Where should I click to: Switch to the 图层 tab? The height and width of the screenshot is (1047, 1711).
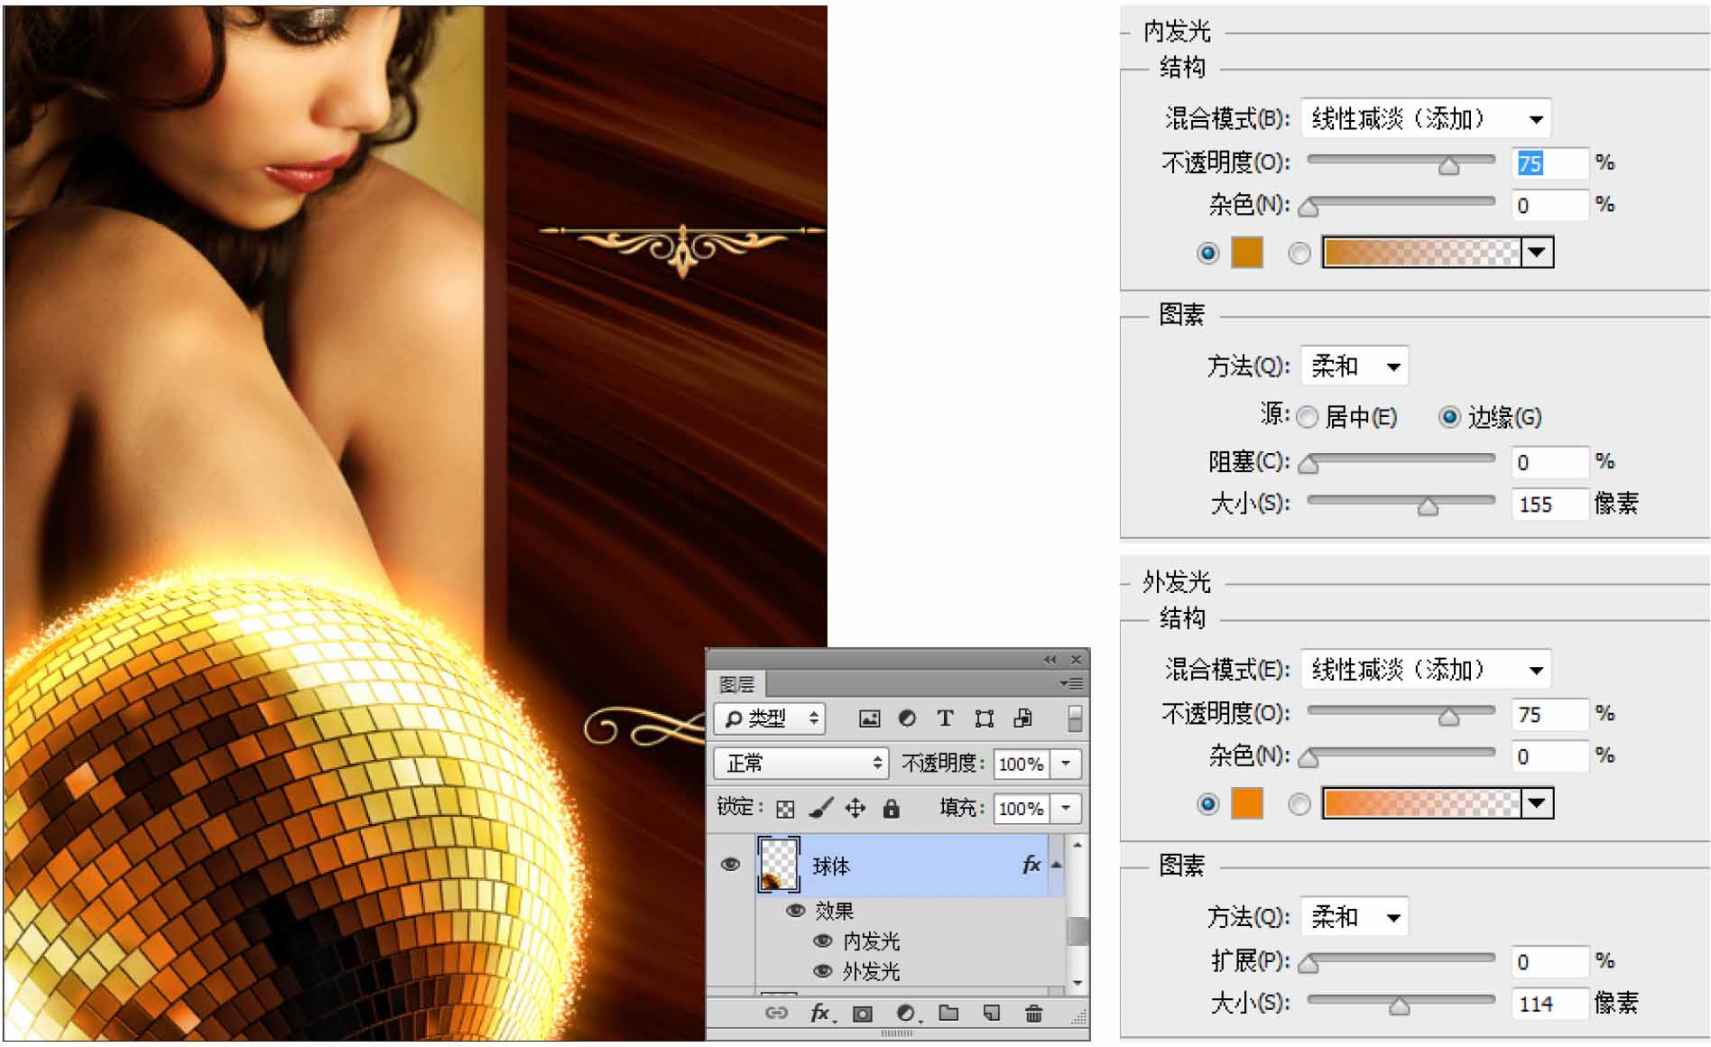[737, 684]
